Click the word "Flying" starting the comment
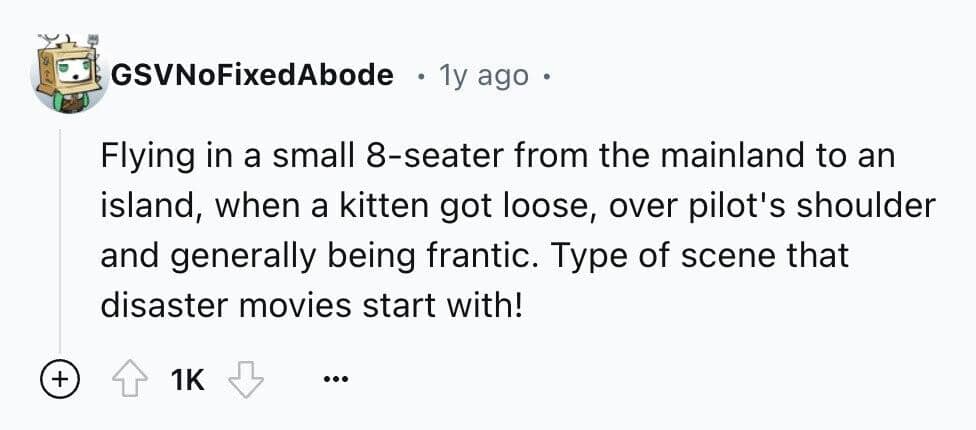Image resolution: width=976 pixels, height=430 pixels. coord(143,157)
